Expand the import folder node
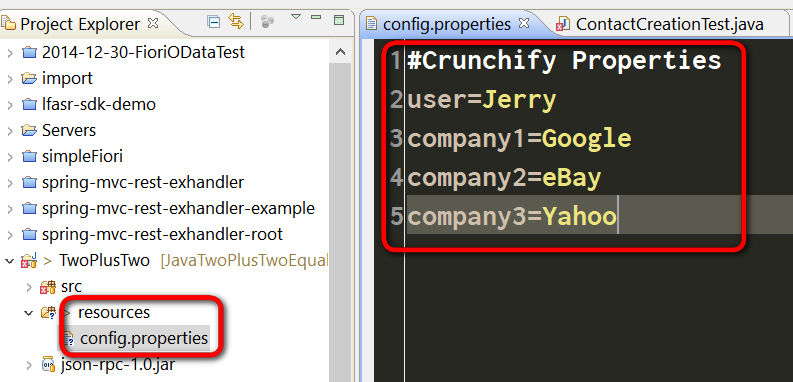The image size is (793, 382). point(10,79)
